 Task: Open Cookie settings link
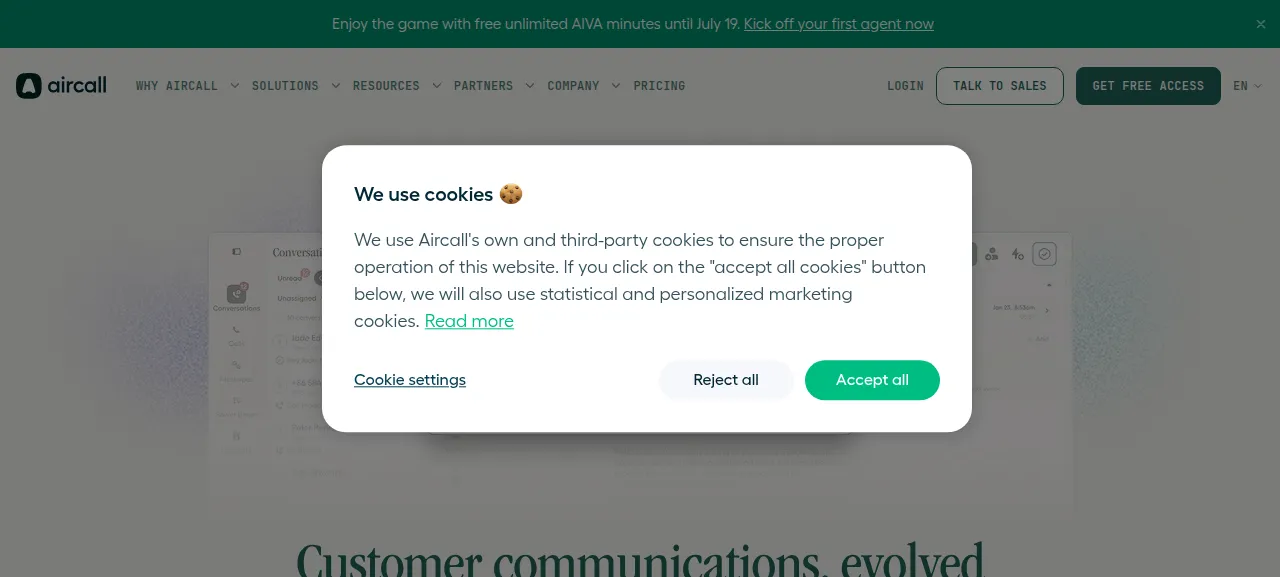[410, 380]
